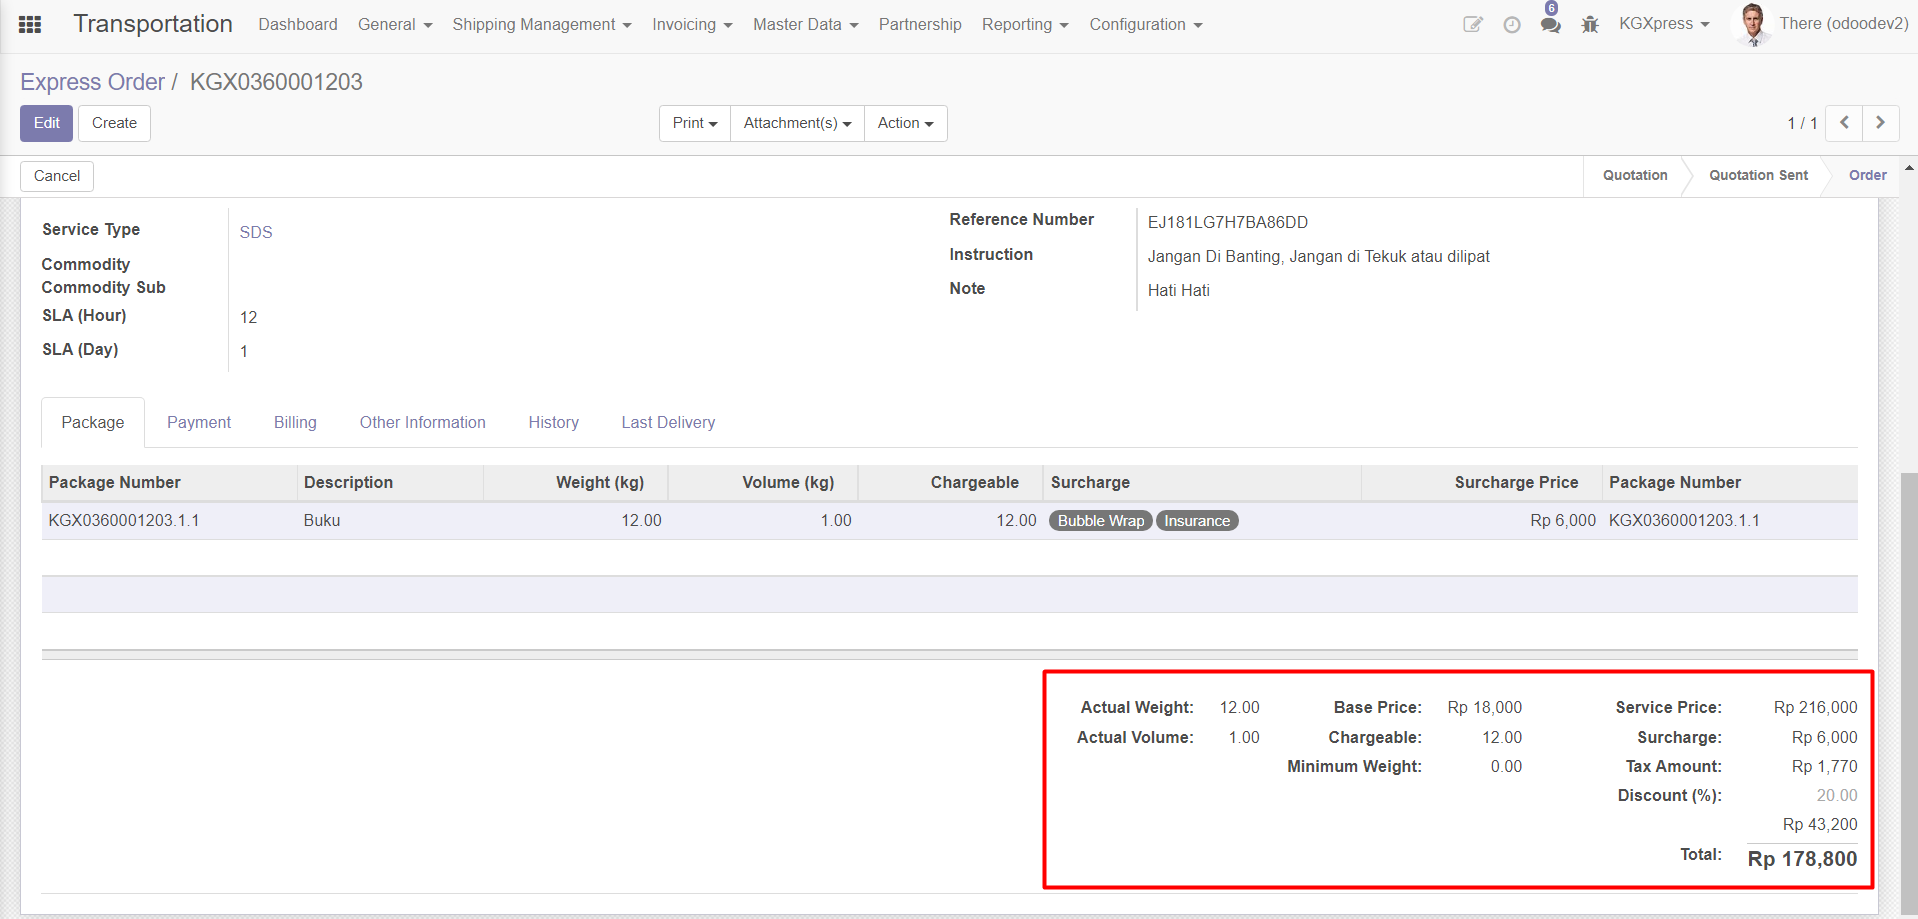Open the KGXpress company dropdown

pyautogui.click(x=1664, y=24)
